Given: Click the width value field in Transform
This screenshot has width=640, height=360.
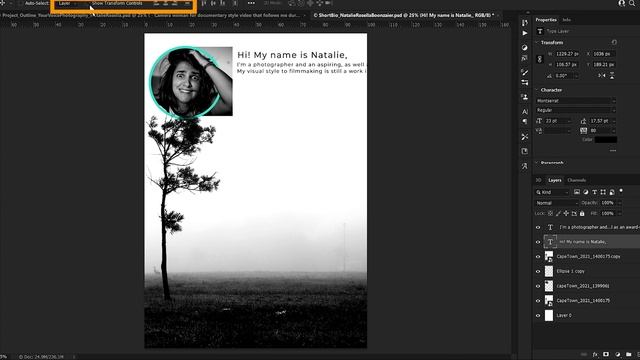Looking at the screenshot, I should 567,54.
